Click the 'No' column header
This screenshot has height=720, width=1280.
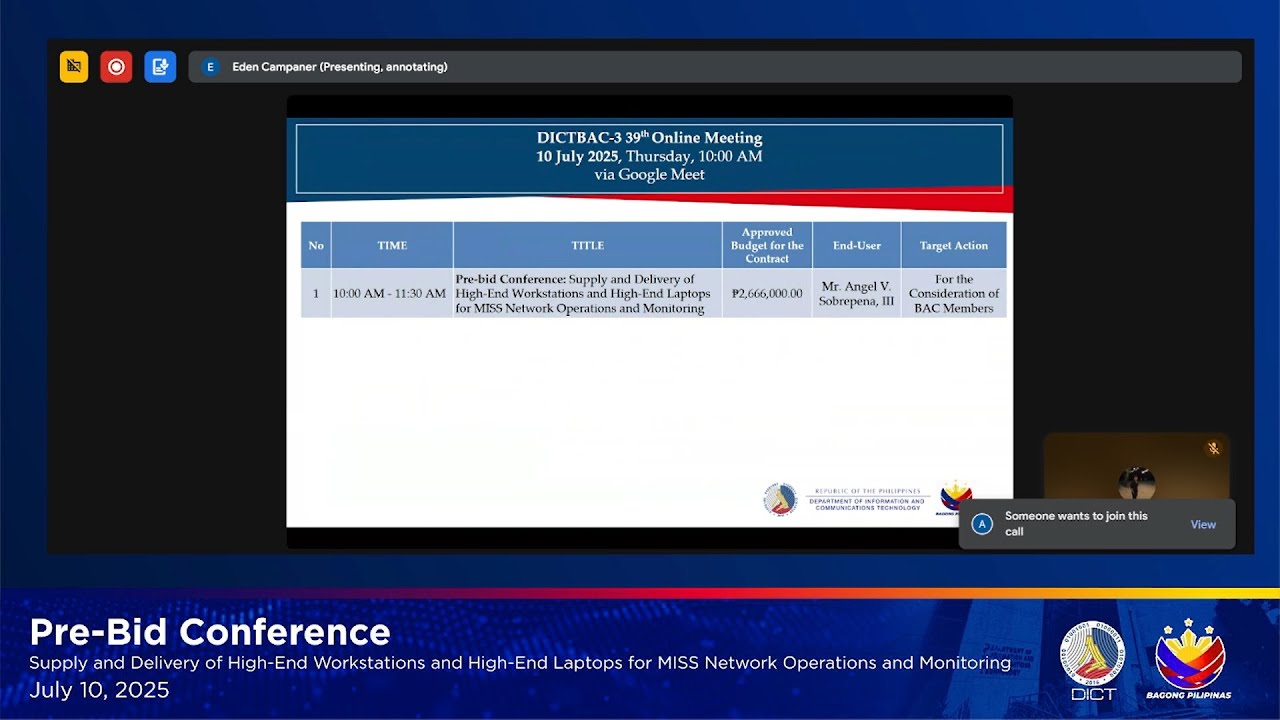point(316,245)
